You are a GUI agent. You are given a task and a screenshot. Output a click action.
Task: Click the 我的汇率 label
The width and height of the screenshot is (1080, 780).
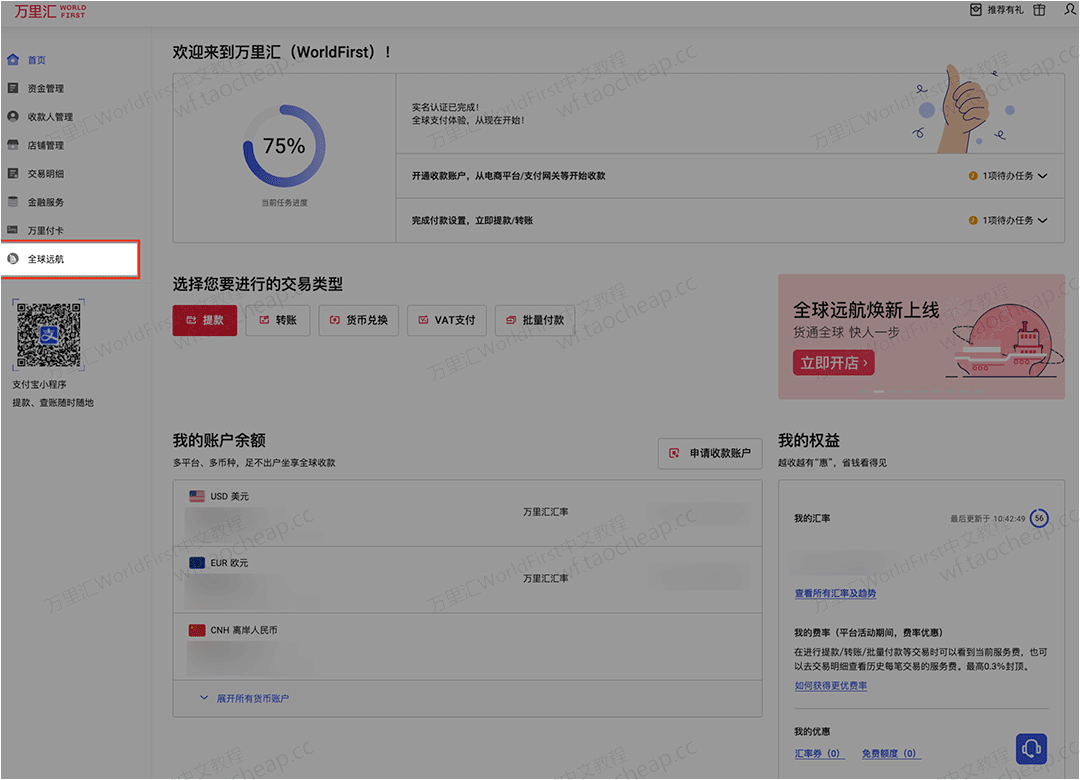[812, 518]
